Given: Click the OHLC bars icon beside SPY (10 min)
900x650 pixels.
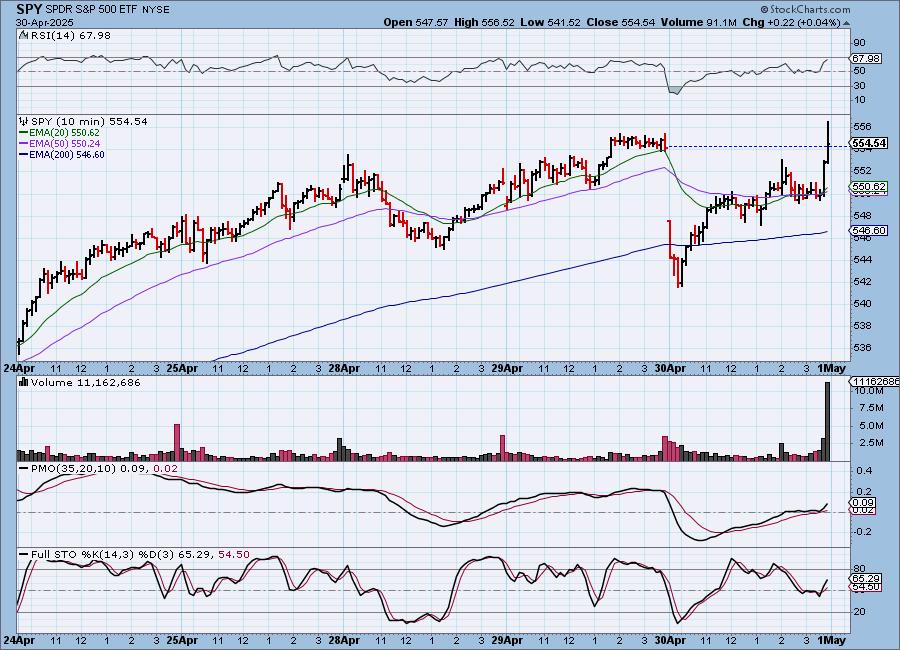Looking at the screenshot, I should click(x=24, y=121).
